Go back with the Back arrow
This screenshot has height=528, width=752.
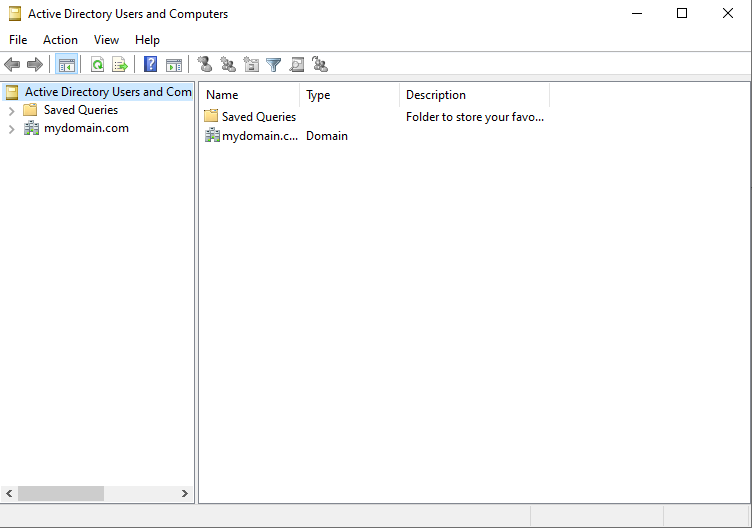point(12,64)
